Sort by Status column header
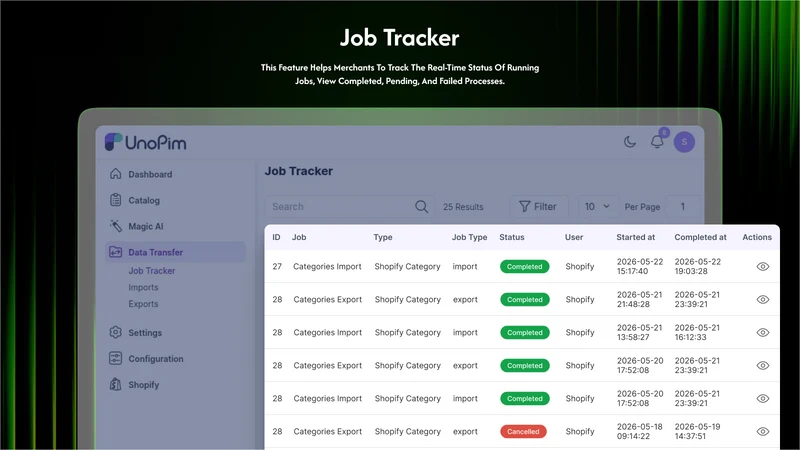 click(512, 237)
